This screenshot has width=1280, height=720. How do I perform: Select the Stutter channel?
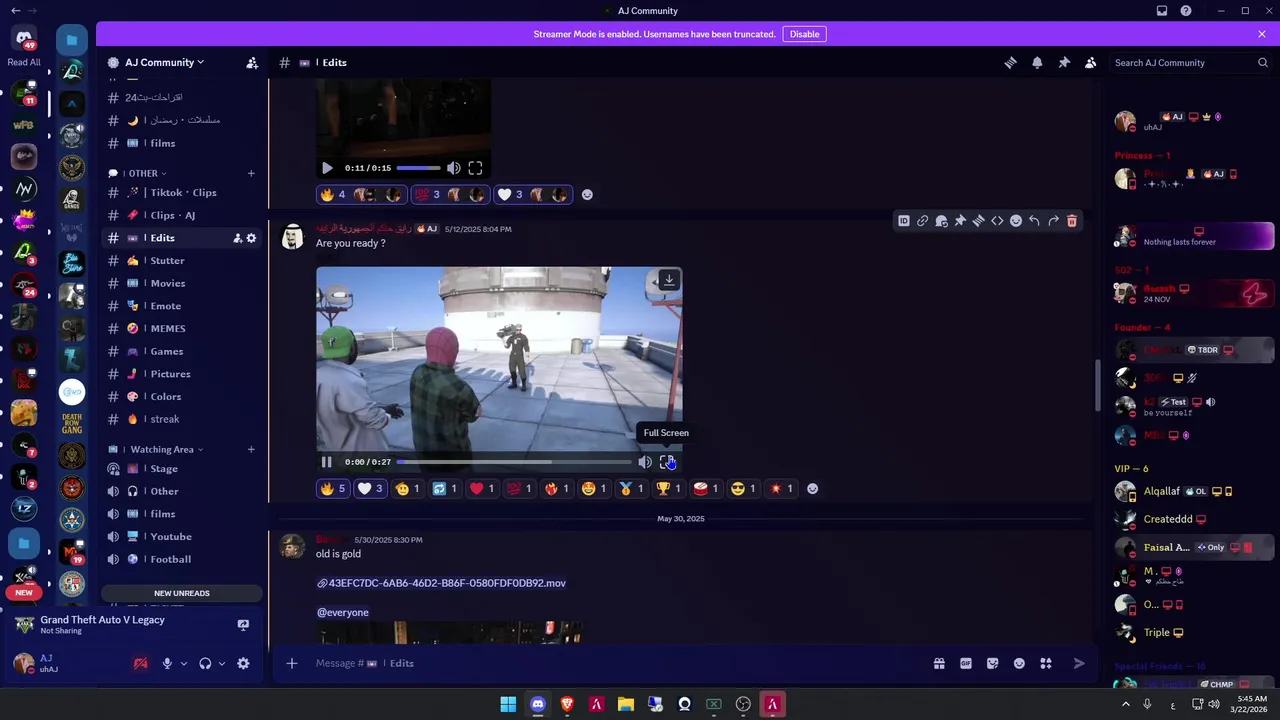click(x=183, y=261)
